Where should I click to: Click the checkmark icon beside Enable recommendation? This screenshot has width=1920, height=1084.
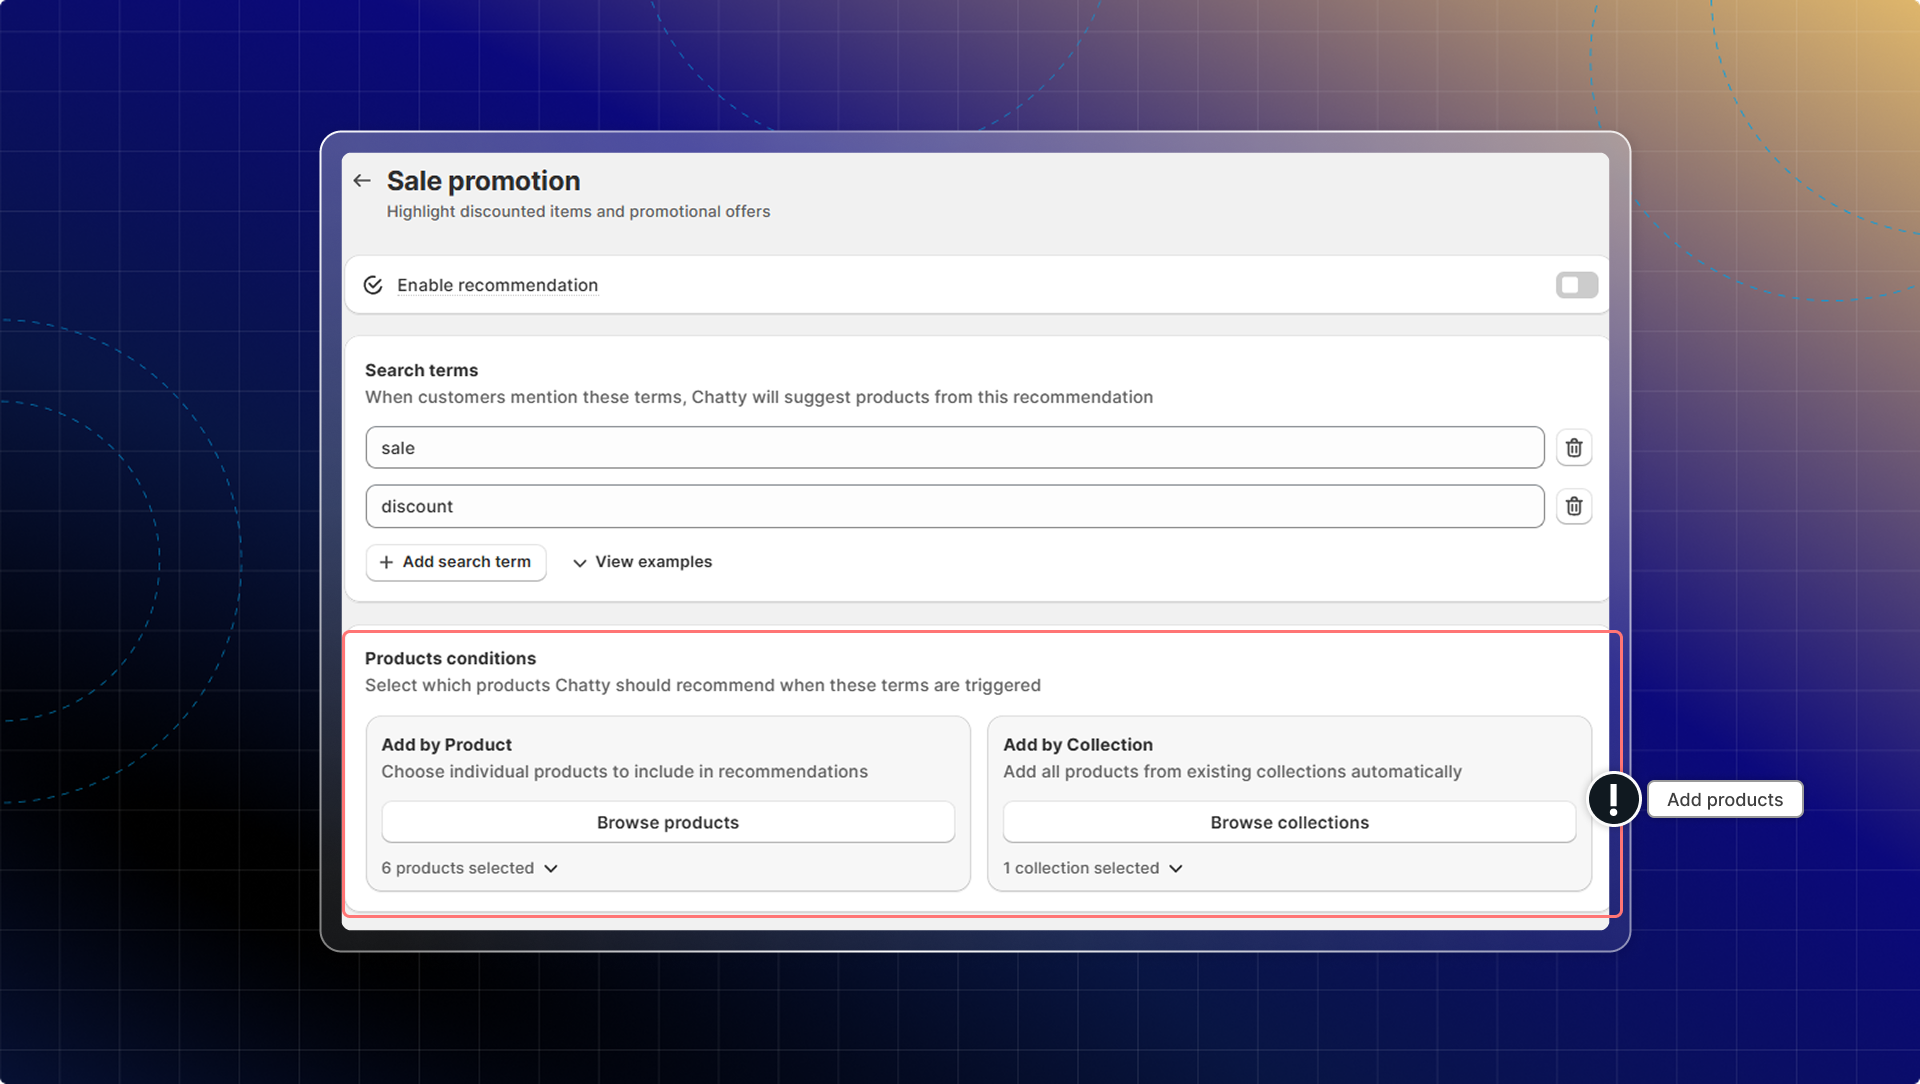pos(373,285)
